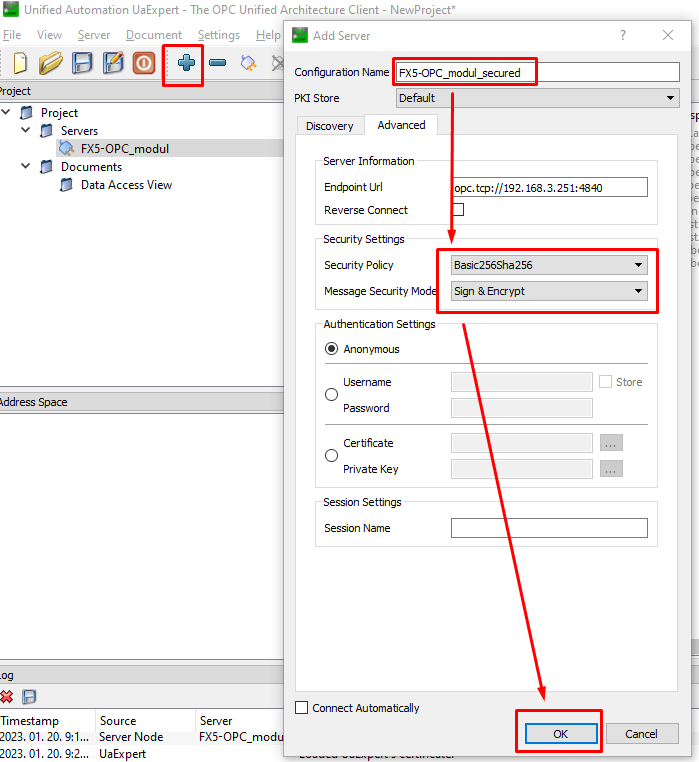Click the Save As pencil icon
Screen dimensions: 699x762
click(113, 63)
